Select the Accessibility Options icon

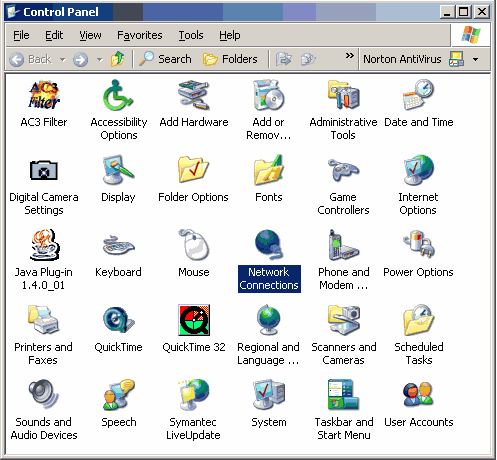118,95
